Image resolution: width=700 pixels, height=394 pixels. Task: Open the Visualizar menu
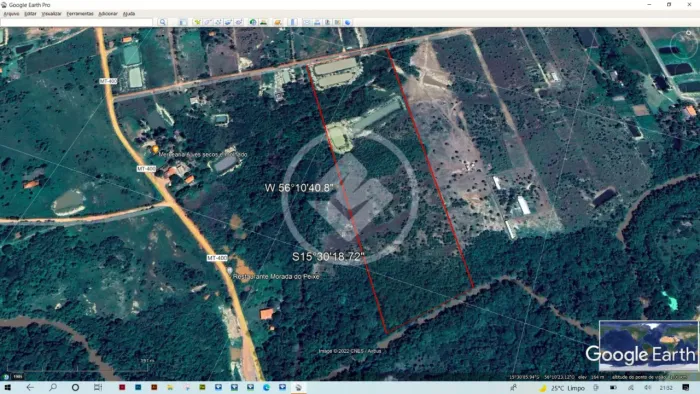[51, 14]
